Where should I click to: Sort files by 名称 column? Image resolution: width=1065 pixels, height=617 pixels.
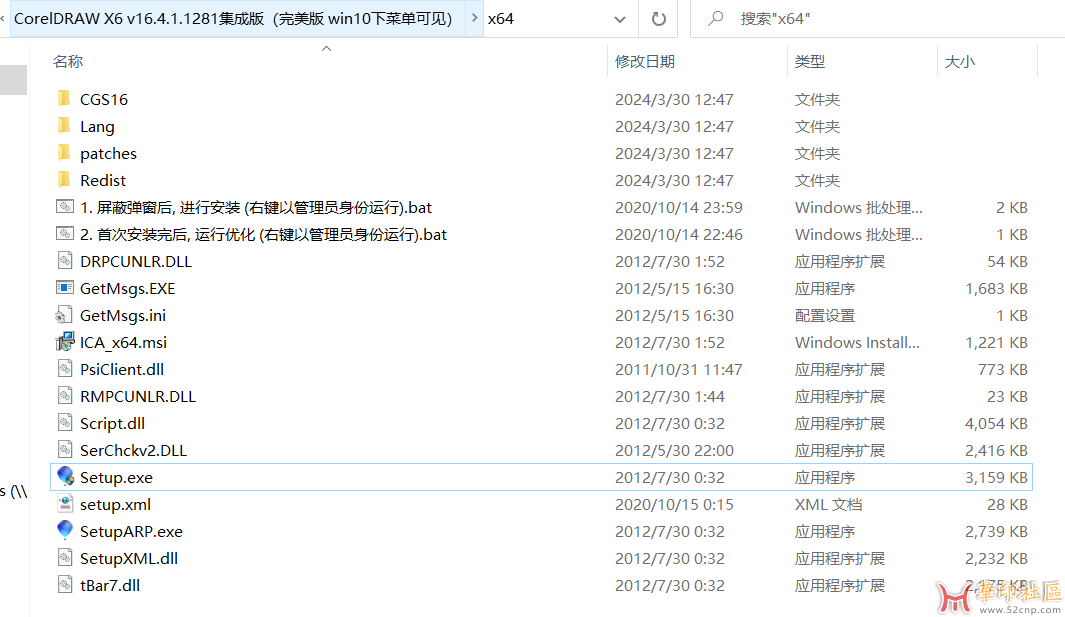[68, 61]
